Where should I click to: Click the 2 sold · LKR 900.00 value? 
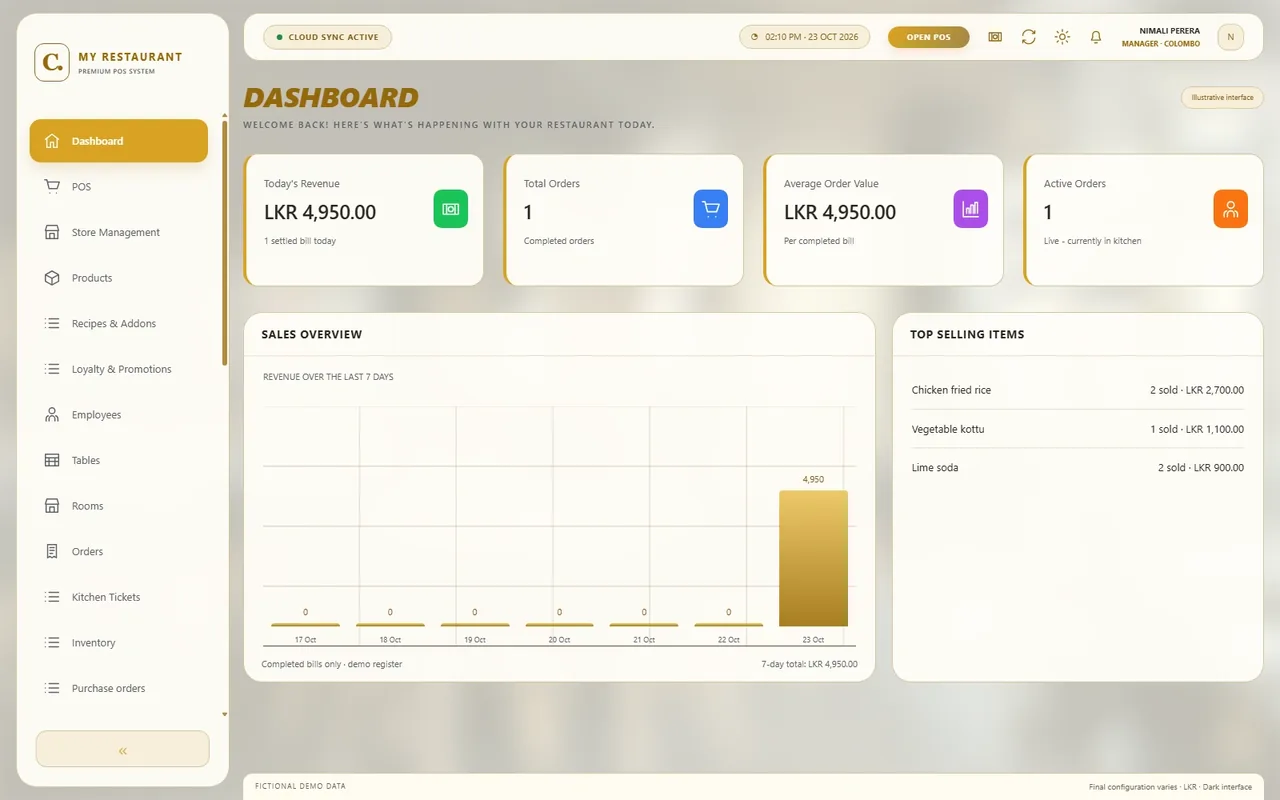pos(1201,468)
